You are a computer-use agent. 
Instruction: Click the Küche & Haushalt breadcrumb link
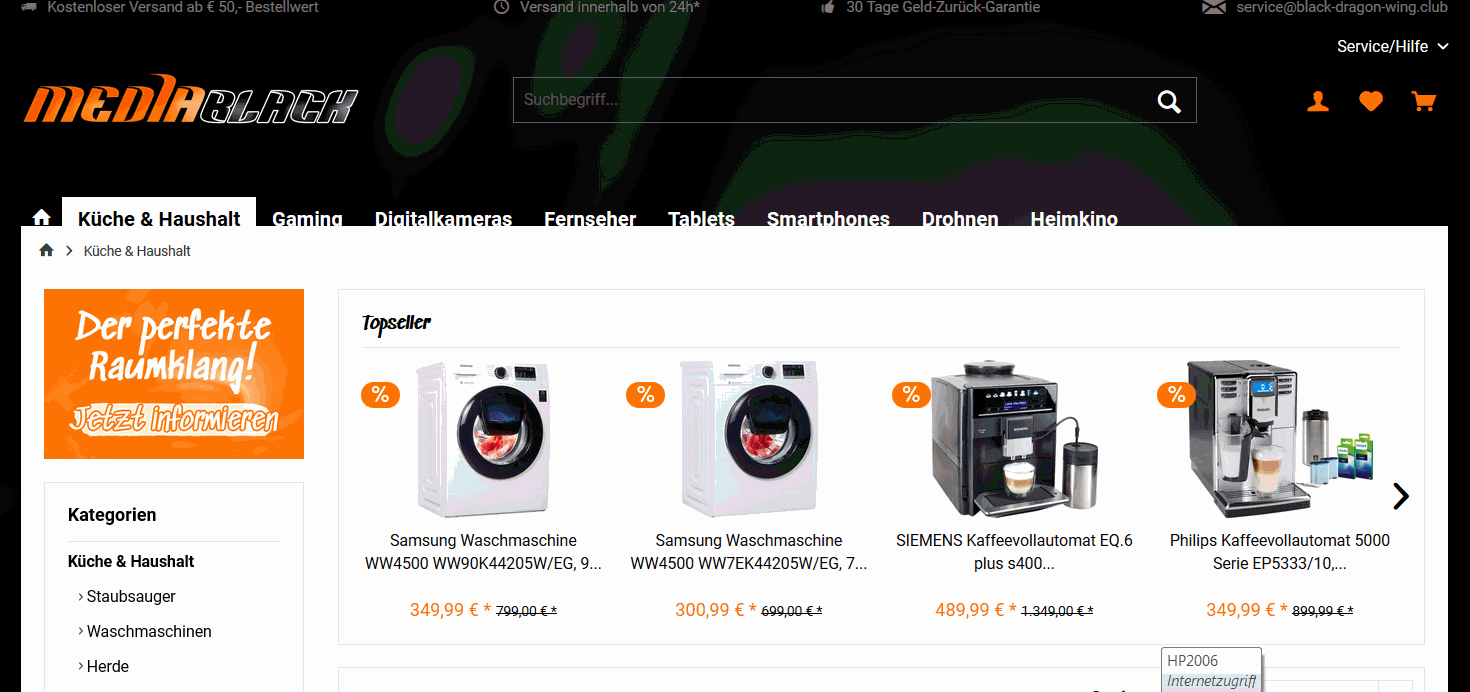click(x=137, y=251)
